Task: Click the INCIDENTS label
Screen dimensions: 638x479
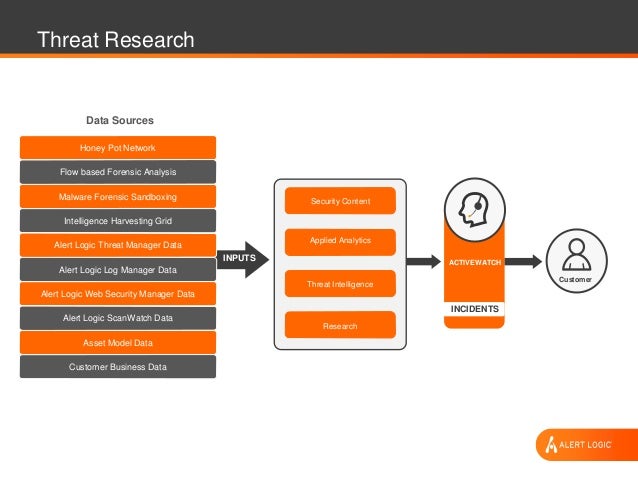Action: [474, 309]
